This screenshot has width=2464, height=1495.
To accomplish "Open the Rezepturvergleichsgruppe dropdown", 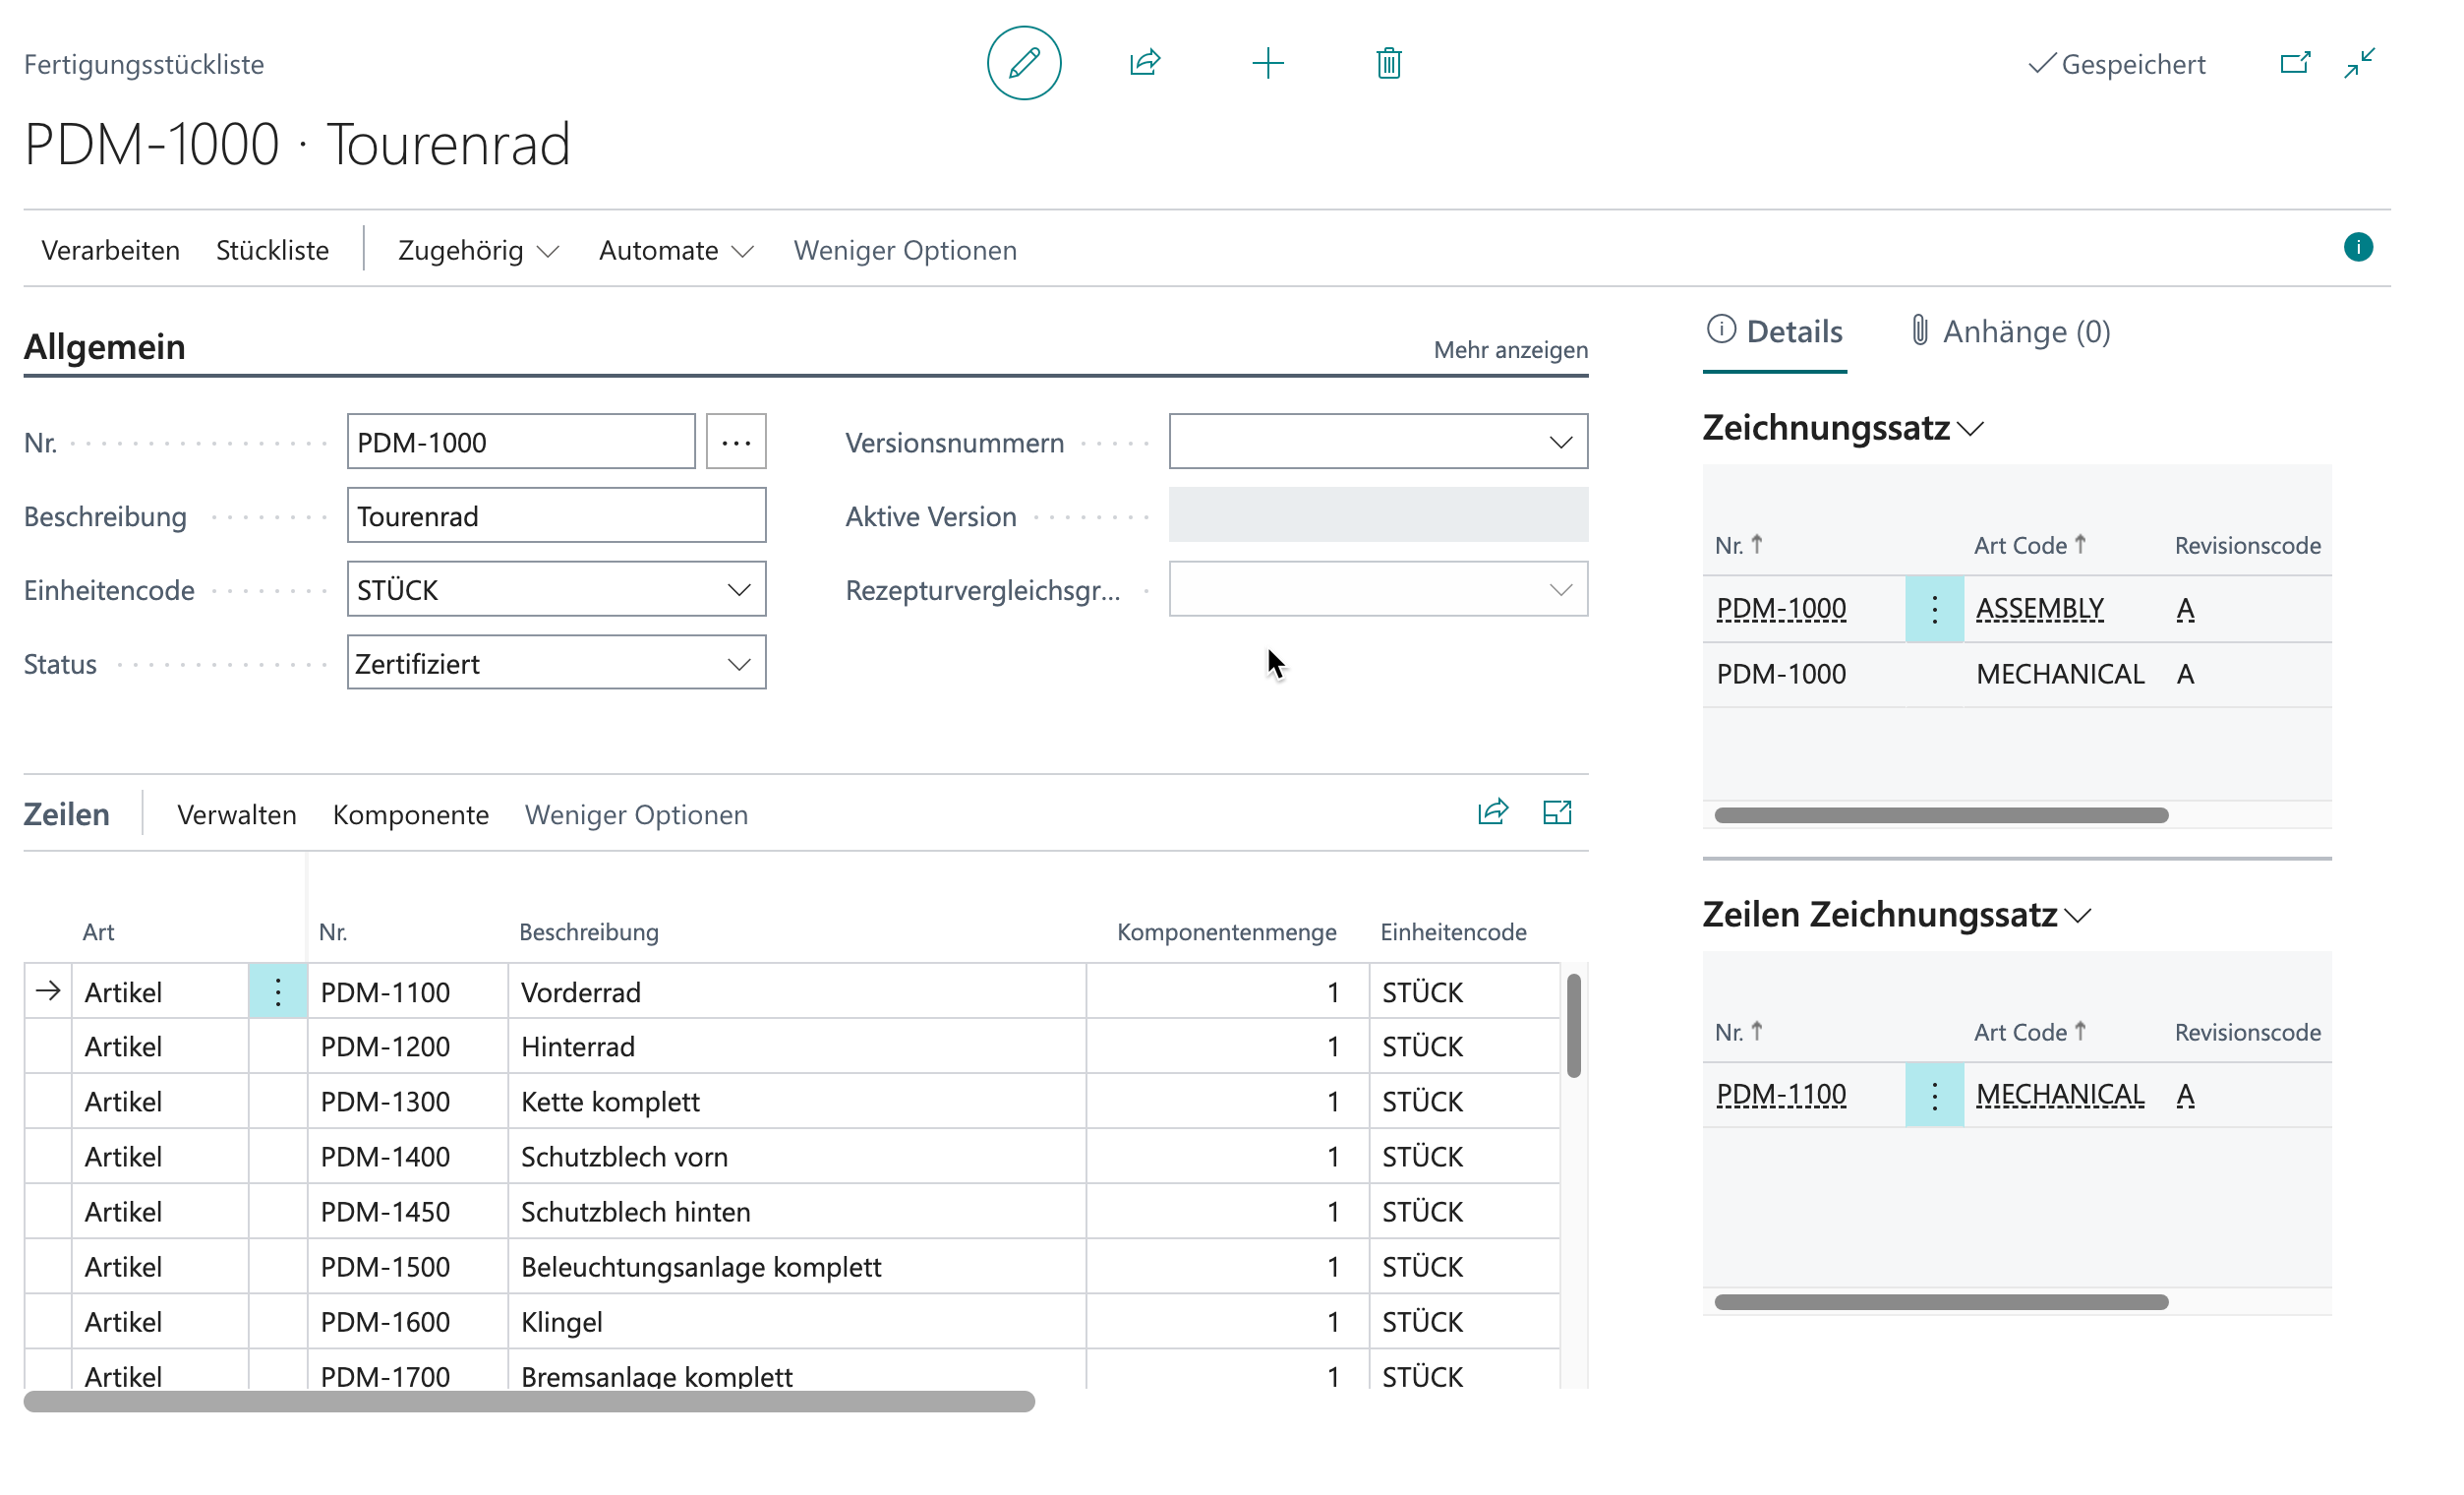I will [1560, 590].
